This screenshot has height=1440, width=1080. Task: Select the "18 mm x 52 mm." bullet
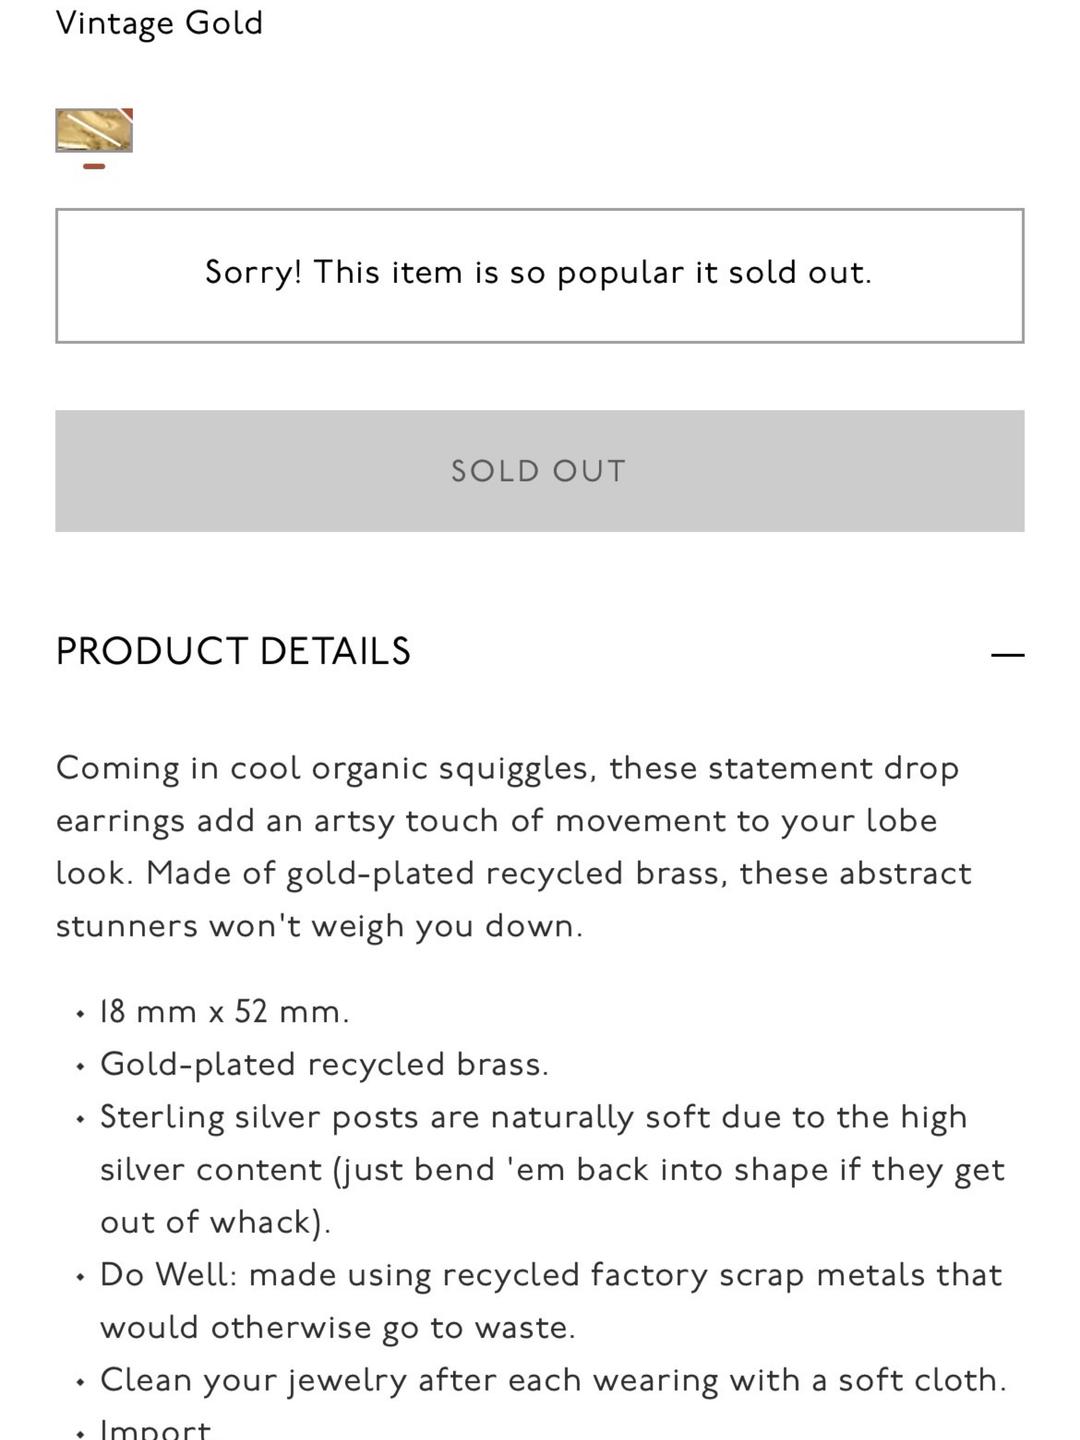point(224,1012)
